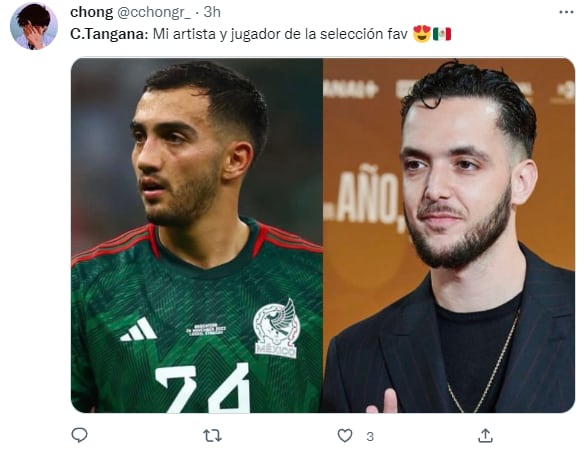Viewport: 588px width, 452px height.
Task: Click the Mexico flag emoji
Action: 442,34
